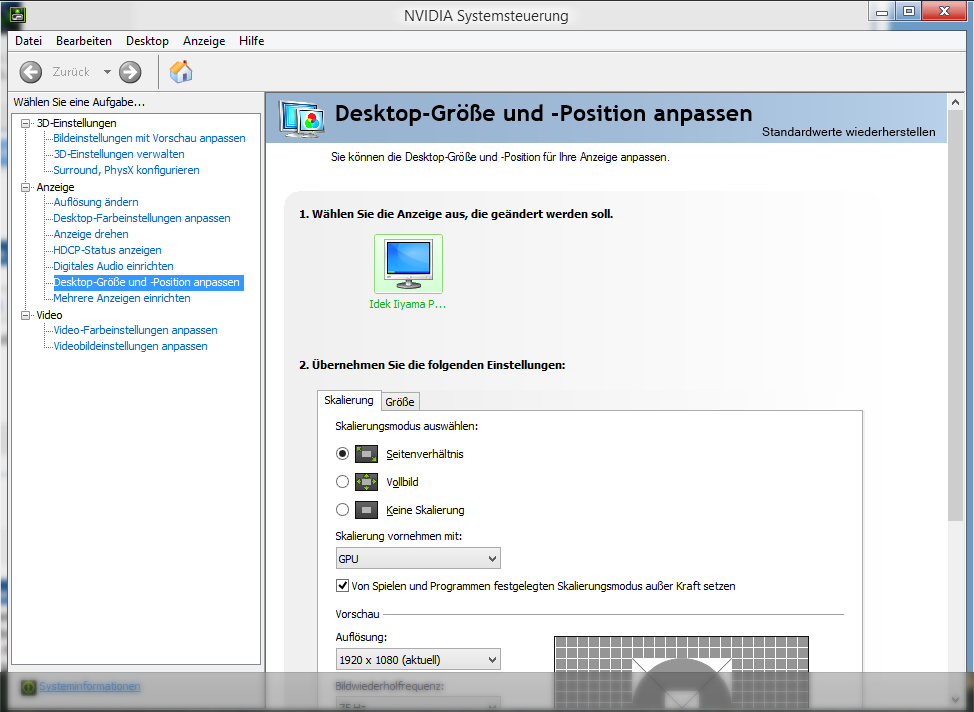Open the Bearbeiten menu
This screenshot has width=974, height=712.
coord(84,41)
